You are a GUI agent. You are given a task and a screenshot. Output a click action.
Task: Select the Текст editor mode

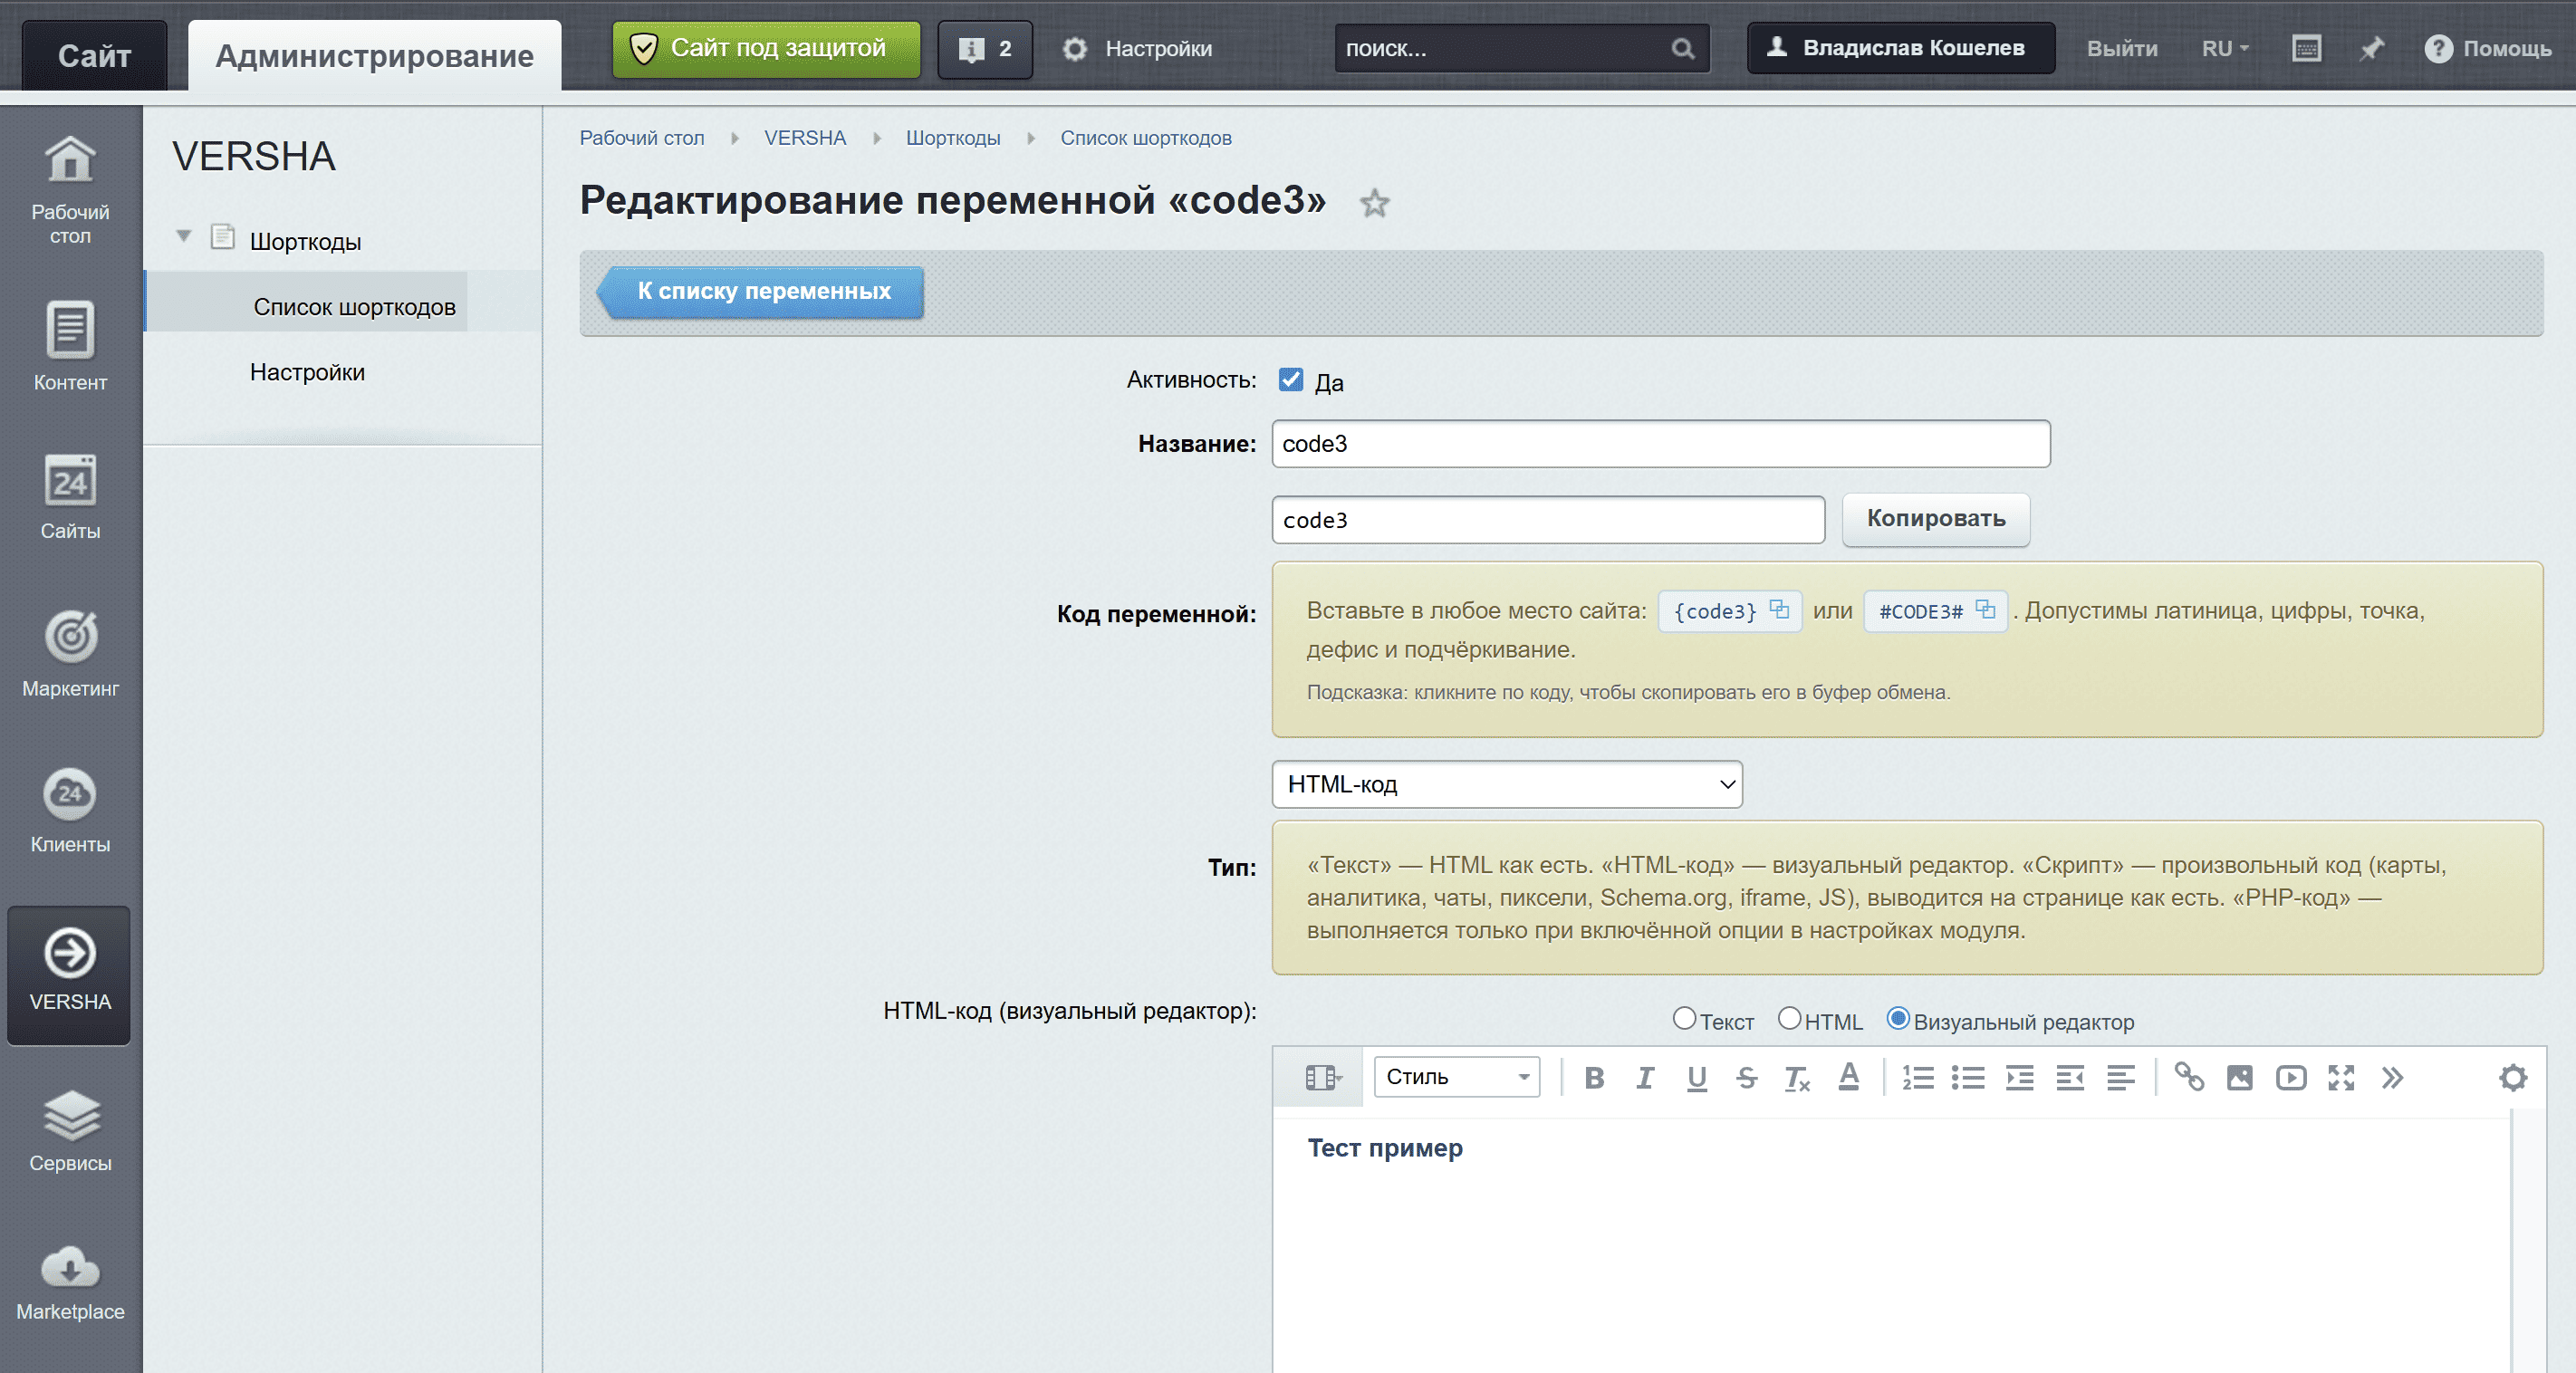click(x=1684, y=1018)
